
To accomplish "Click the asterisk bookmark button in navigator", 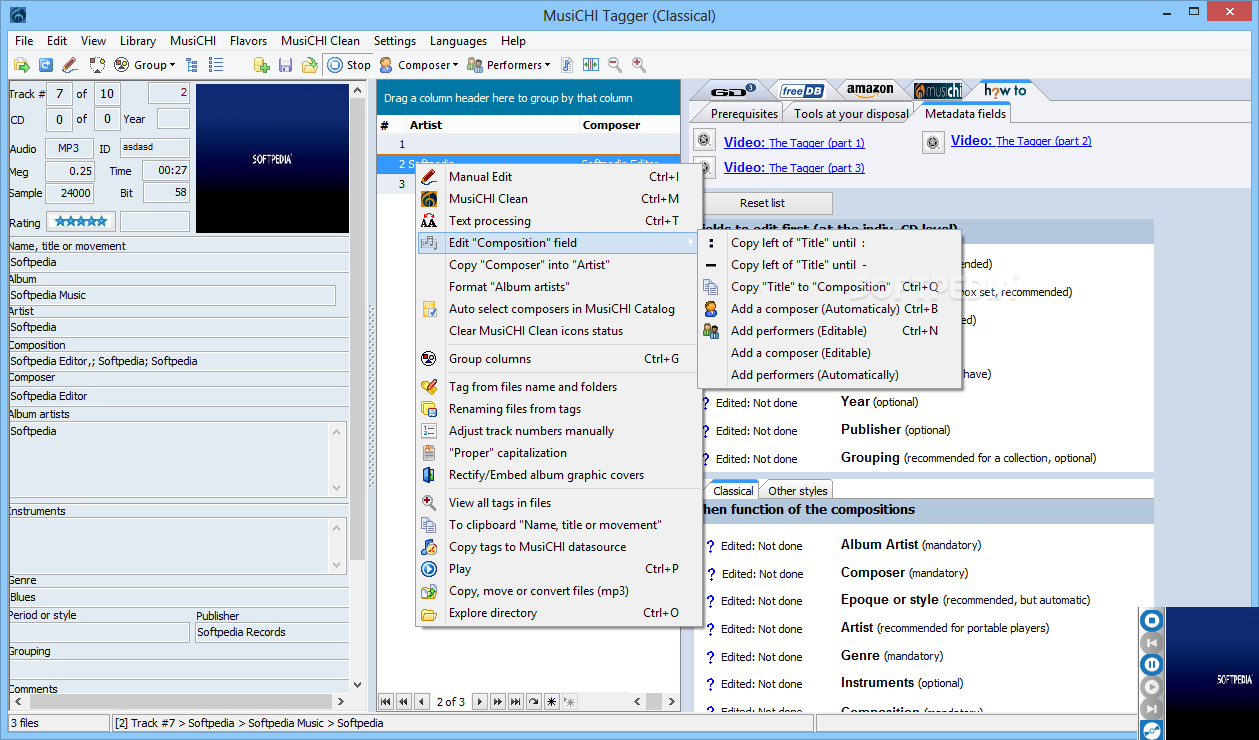I will (552, 702).
